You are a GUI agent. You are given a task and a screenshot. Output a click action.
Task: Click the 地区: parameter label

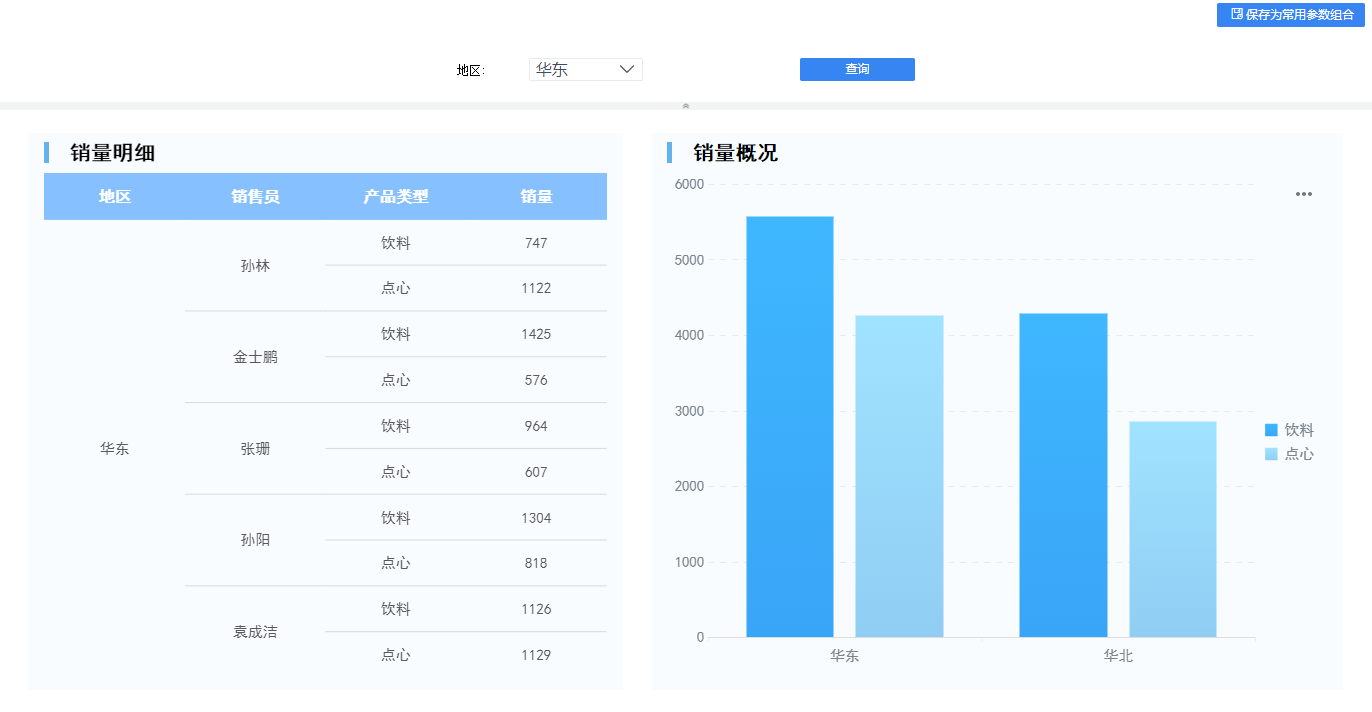click(x=471, y=70)
